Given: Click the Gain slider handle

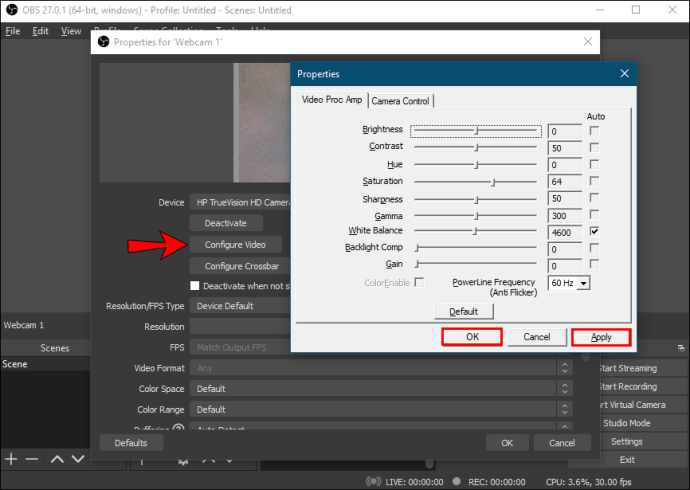Looking at the screenshot, I should 417,264.
